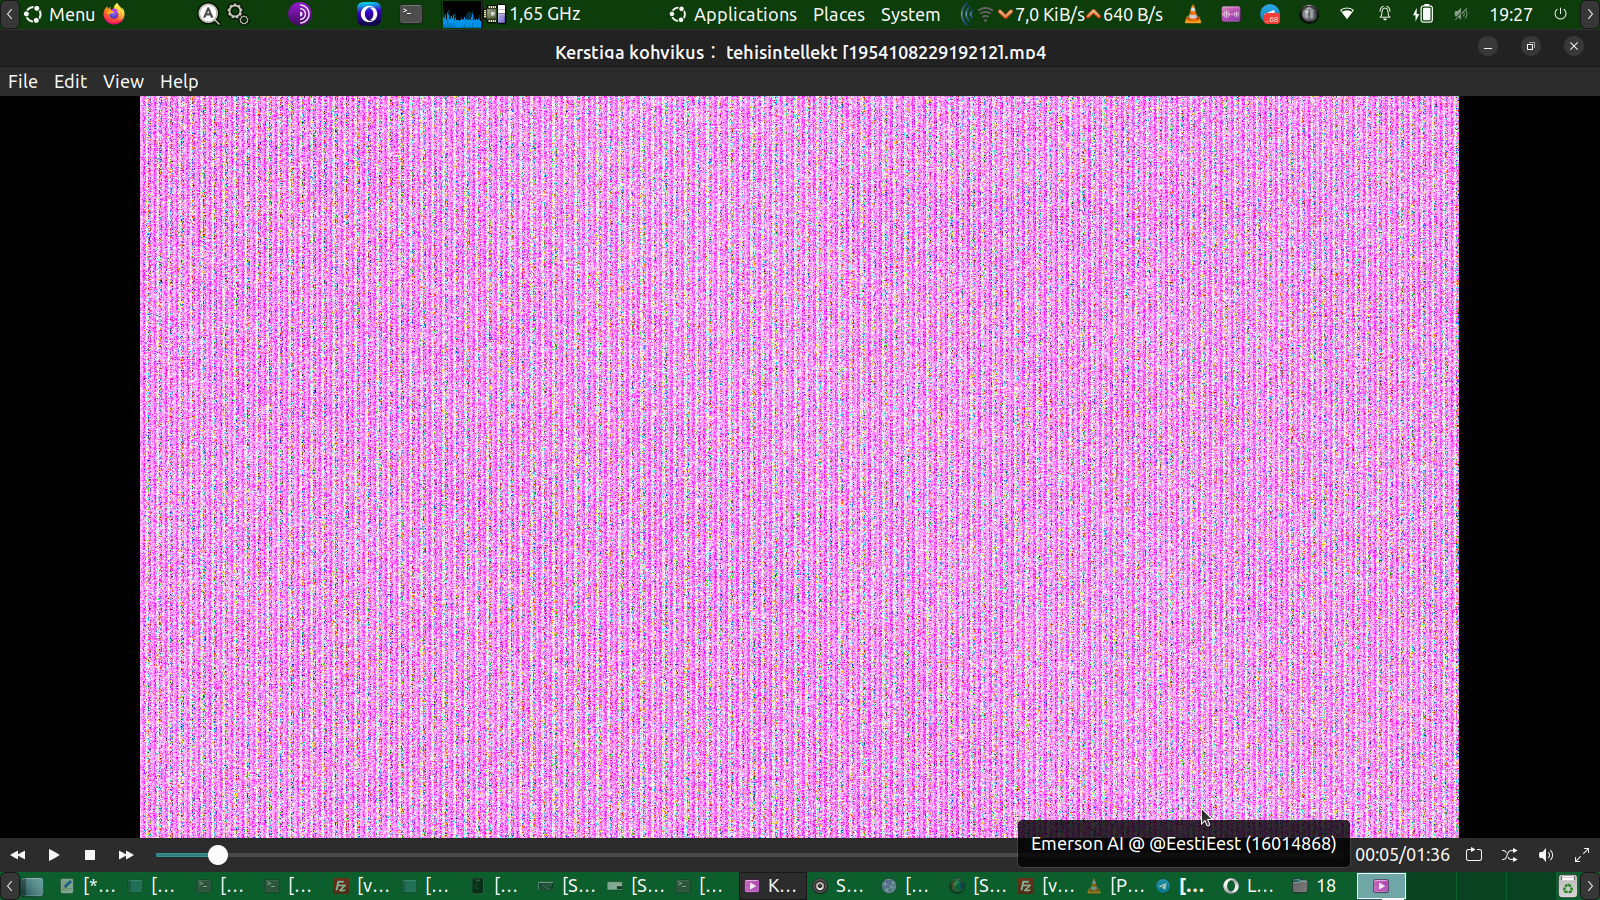
Task: Open the Places panel menu
Action: point(839,14)
